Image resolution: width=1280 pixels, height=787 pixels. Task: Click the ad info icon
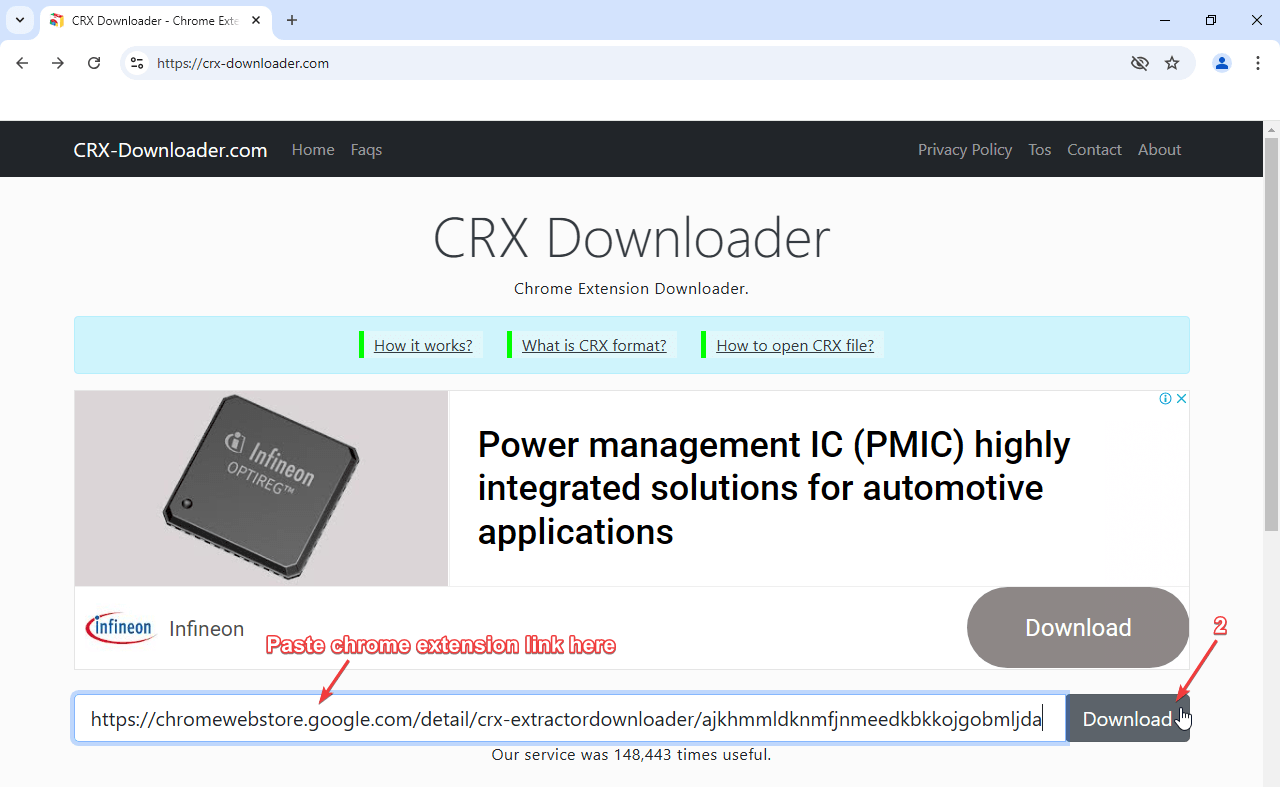click(x=1165, y=399)
